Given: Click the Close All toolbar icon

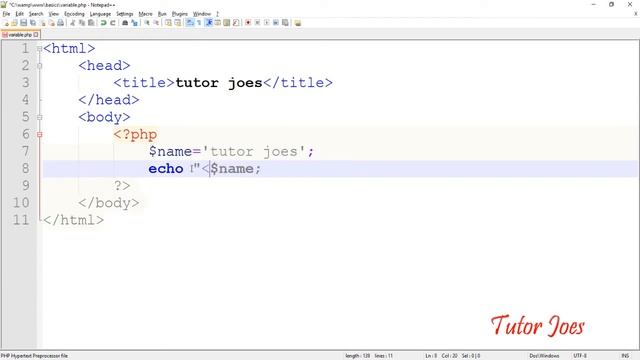Looking at the screenshot, I should pyautogui.click(x=52, y=23).
